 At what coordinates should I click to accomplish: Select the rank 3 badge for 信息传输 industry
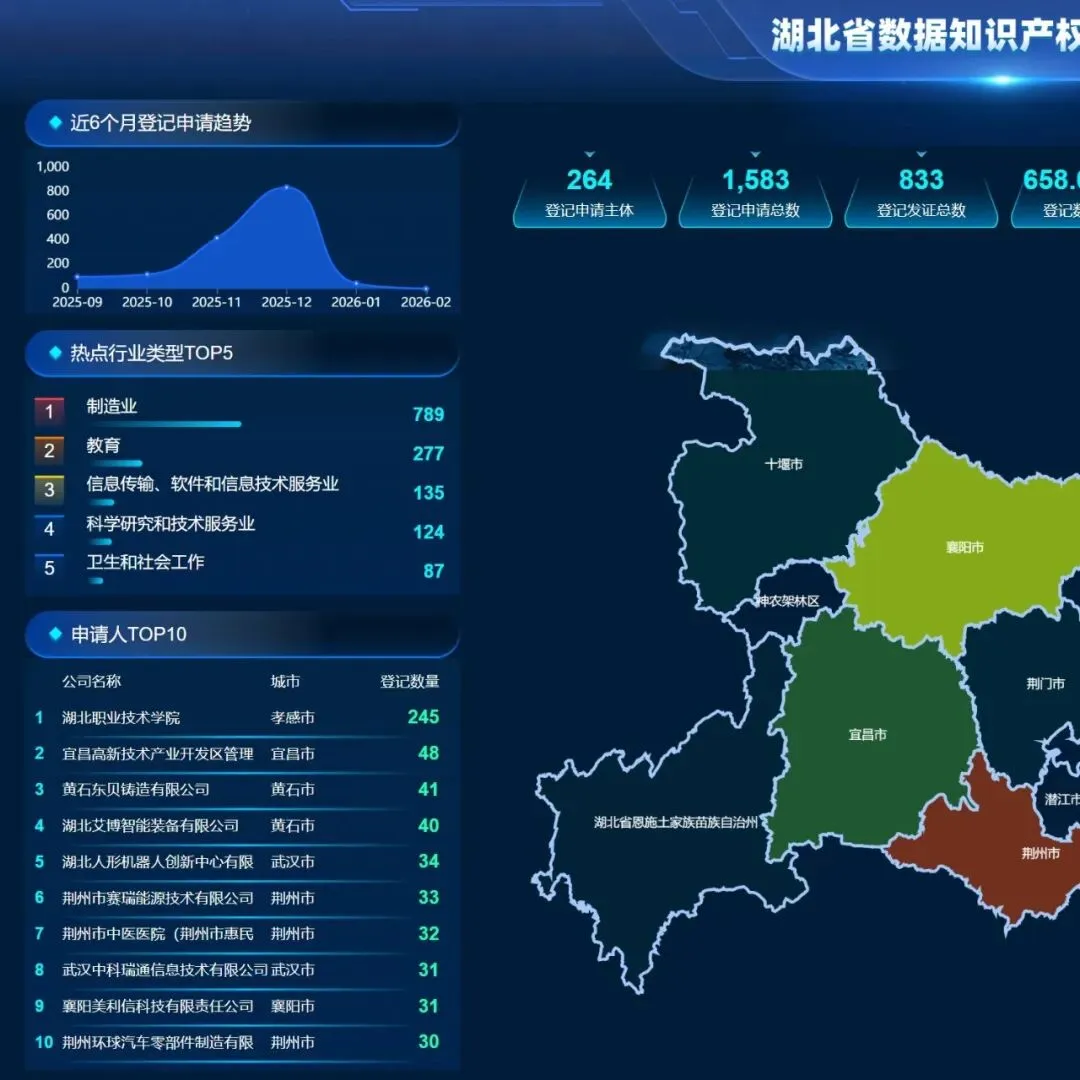pyautogui.click(x=49, y=490)
